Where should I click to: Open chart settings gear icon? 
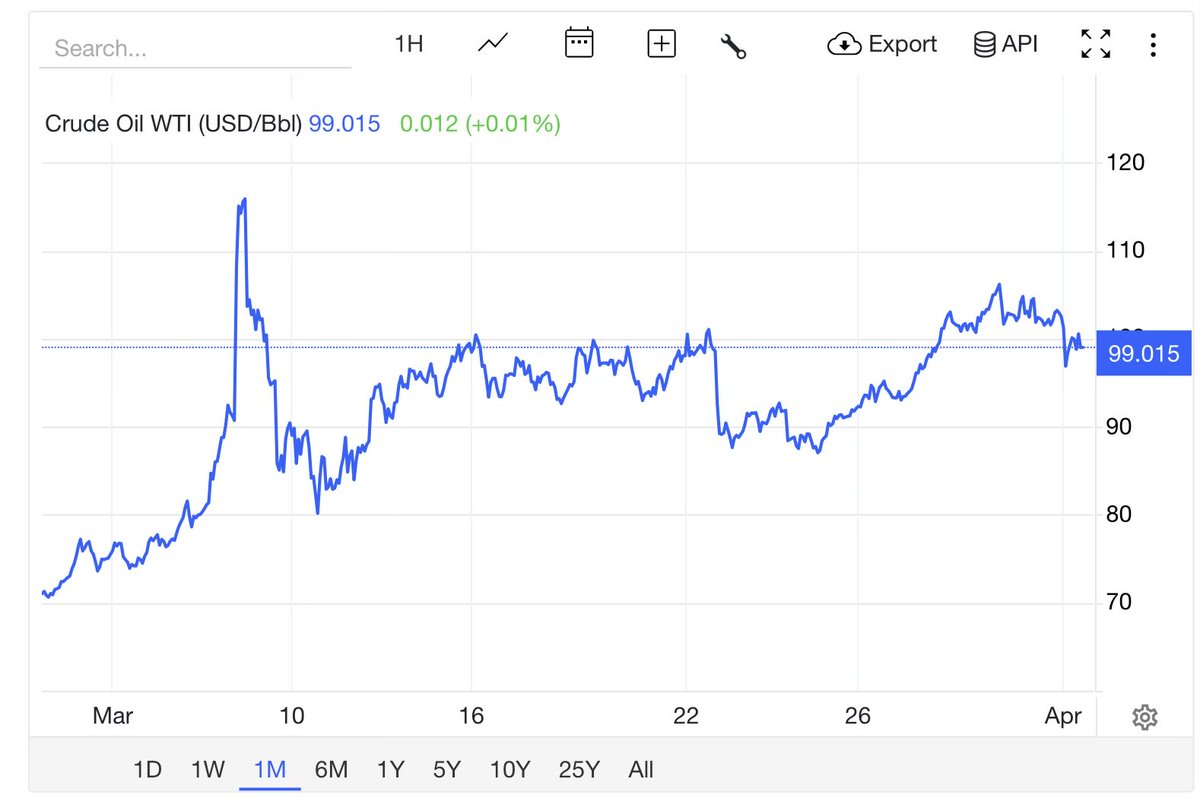[1145, 716]
